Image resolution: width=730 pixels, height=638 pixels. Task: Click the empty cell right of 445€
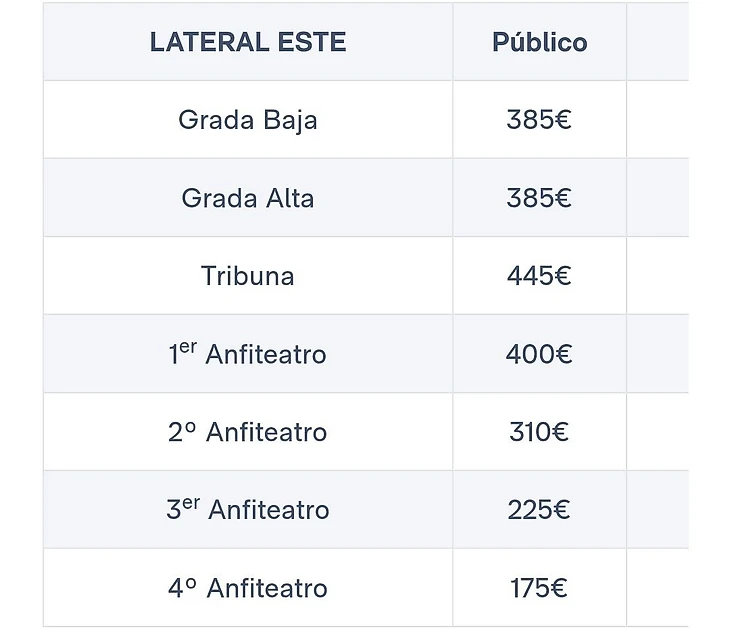point(658,276)
